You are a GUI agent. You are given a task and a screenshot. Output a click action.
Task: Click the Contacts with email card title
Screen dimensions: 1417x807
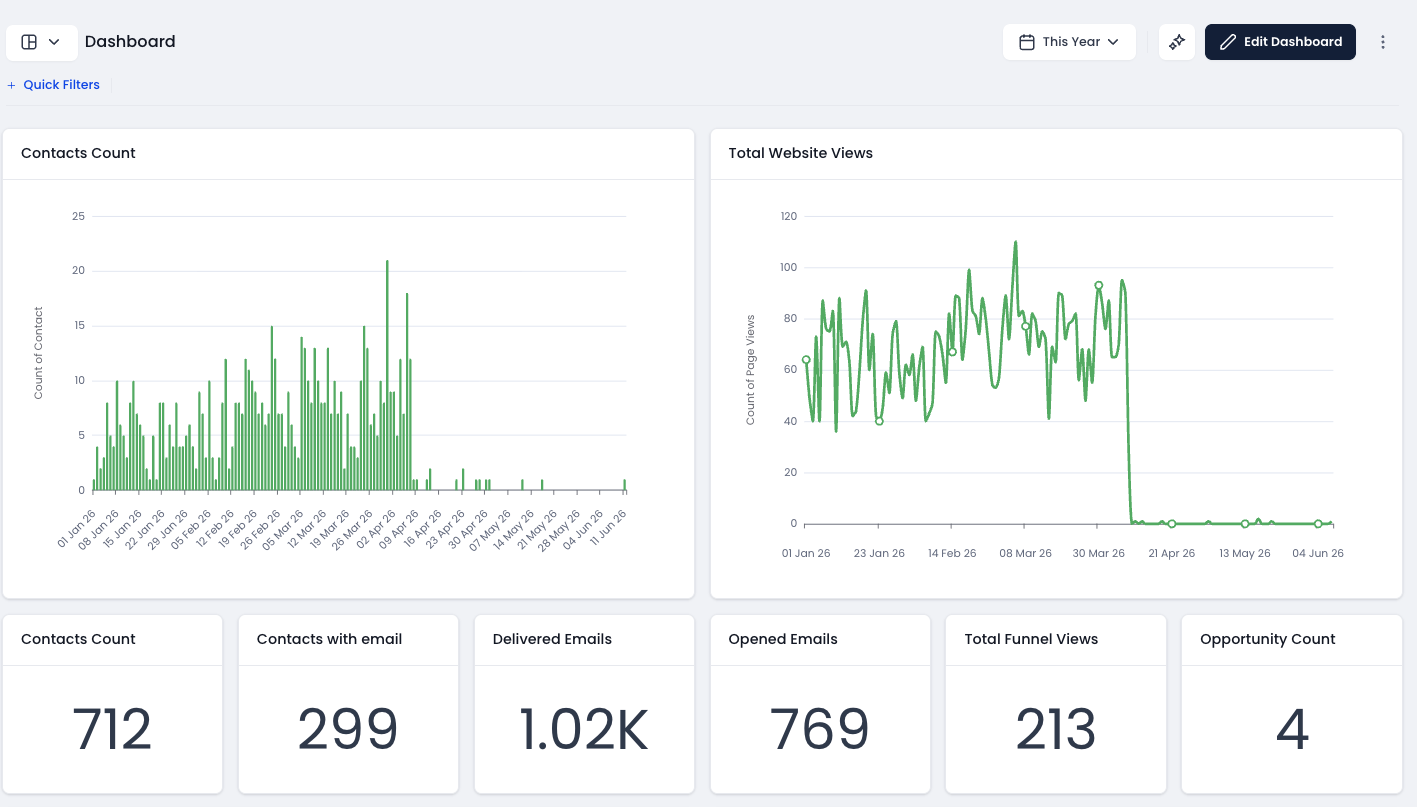point(329,639)
